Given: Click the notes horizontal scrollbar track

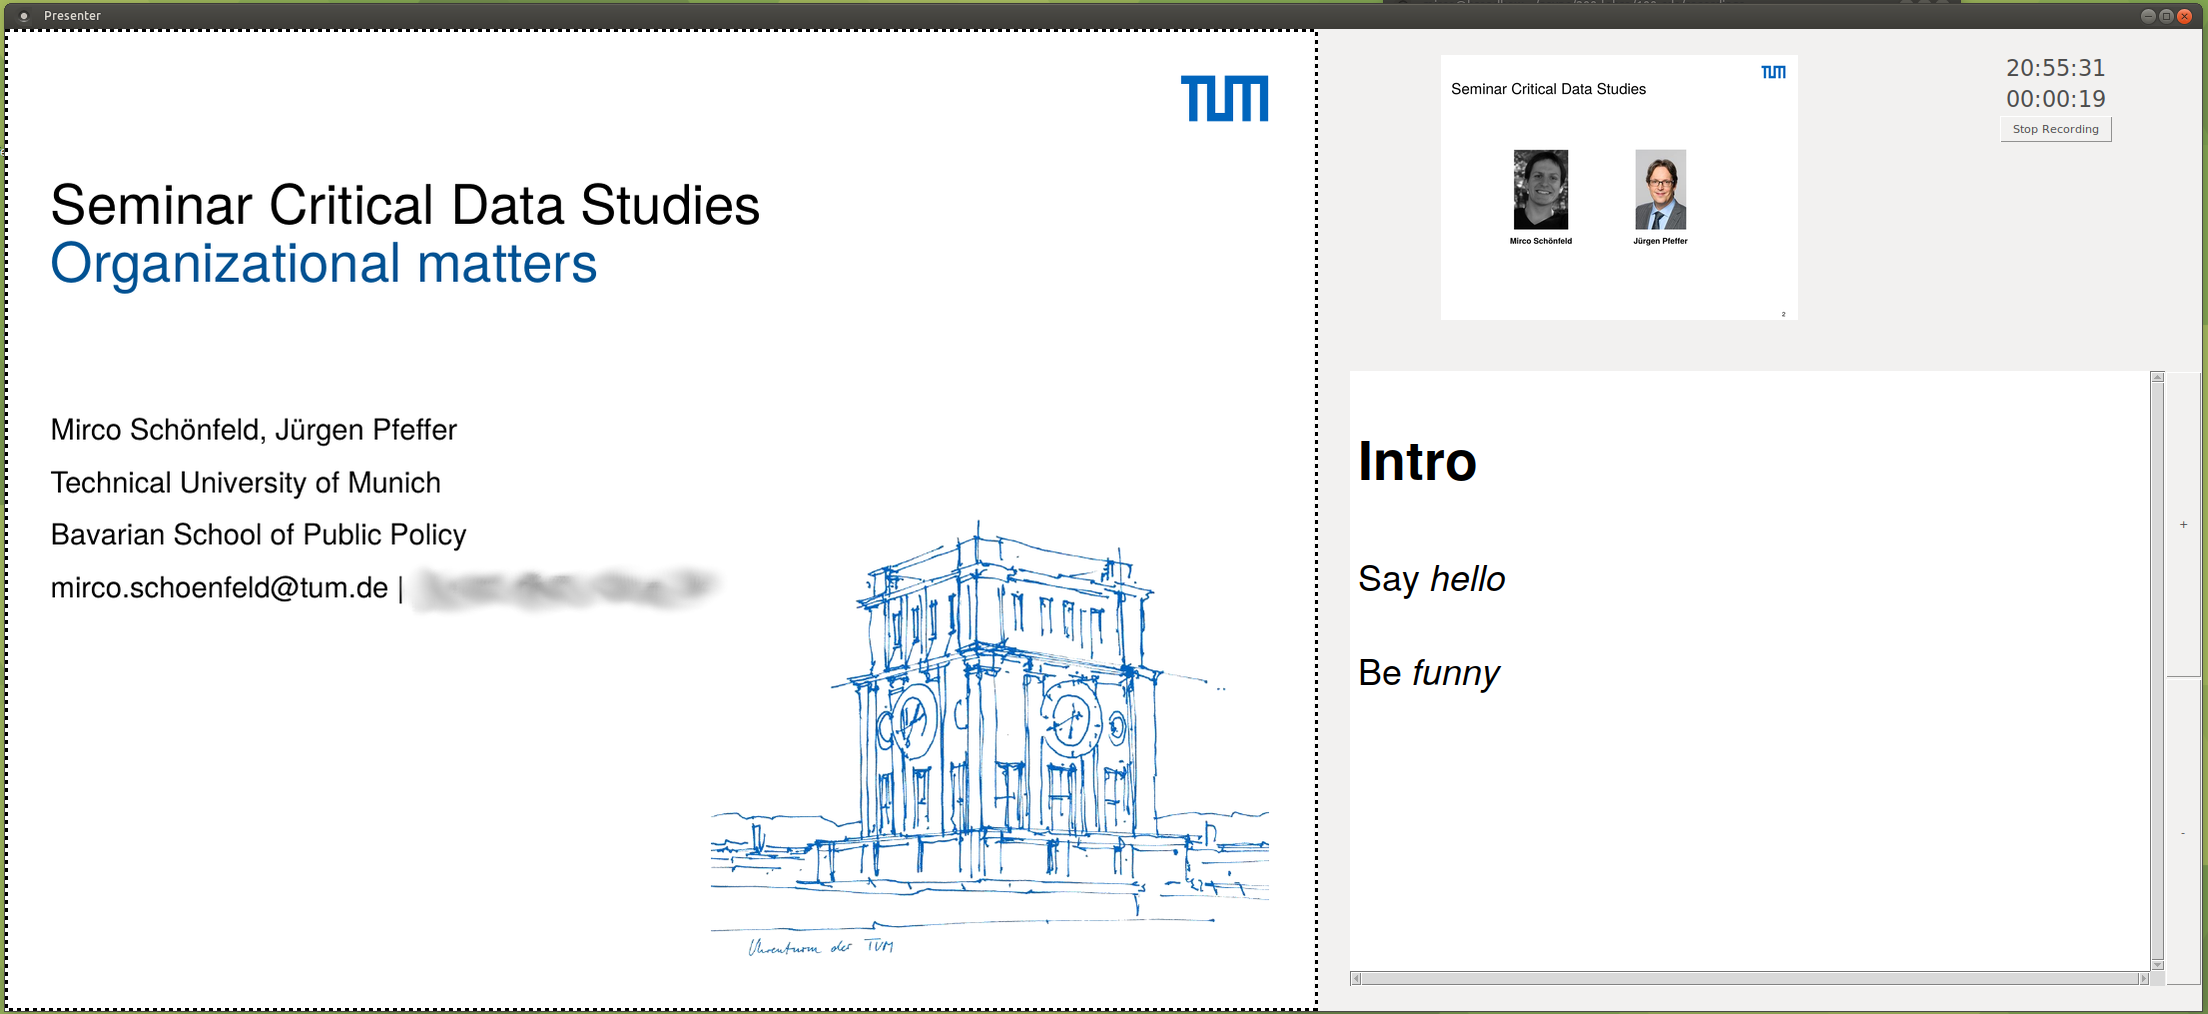Looking at the screenshot, I should 1750,978.
